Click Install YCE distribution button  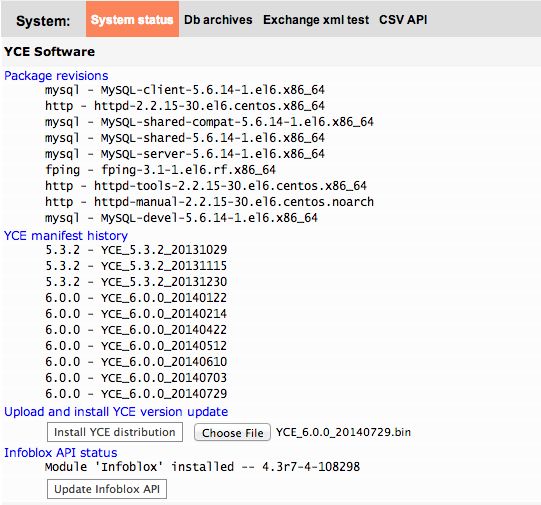(115, 432)
